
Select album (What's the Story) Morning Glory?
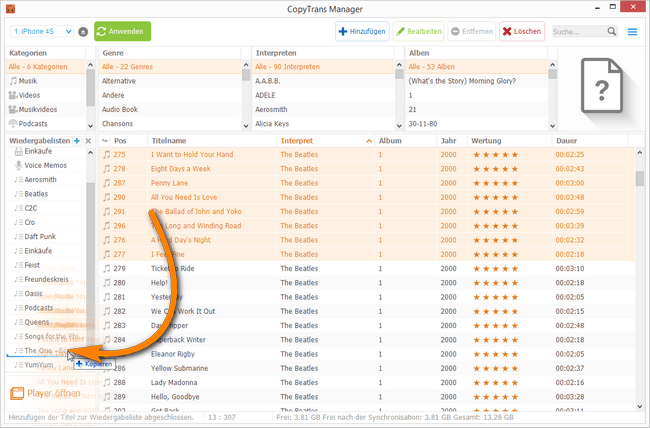point(477,81)
